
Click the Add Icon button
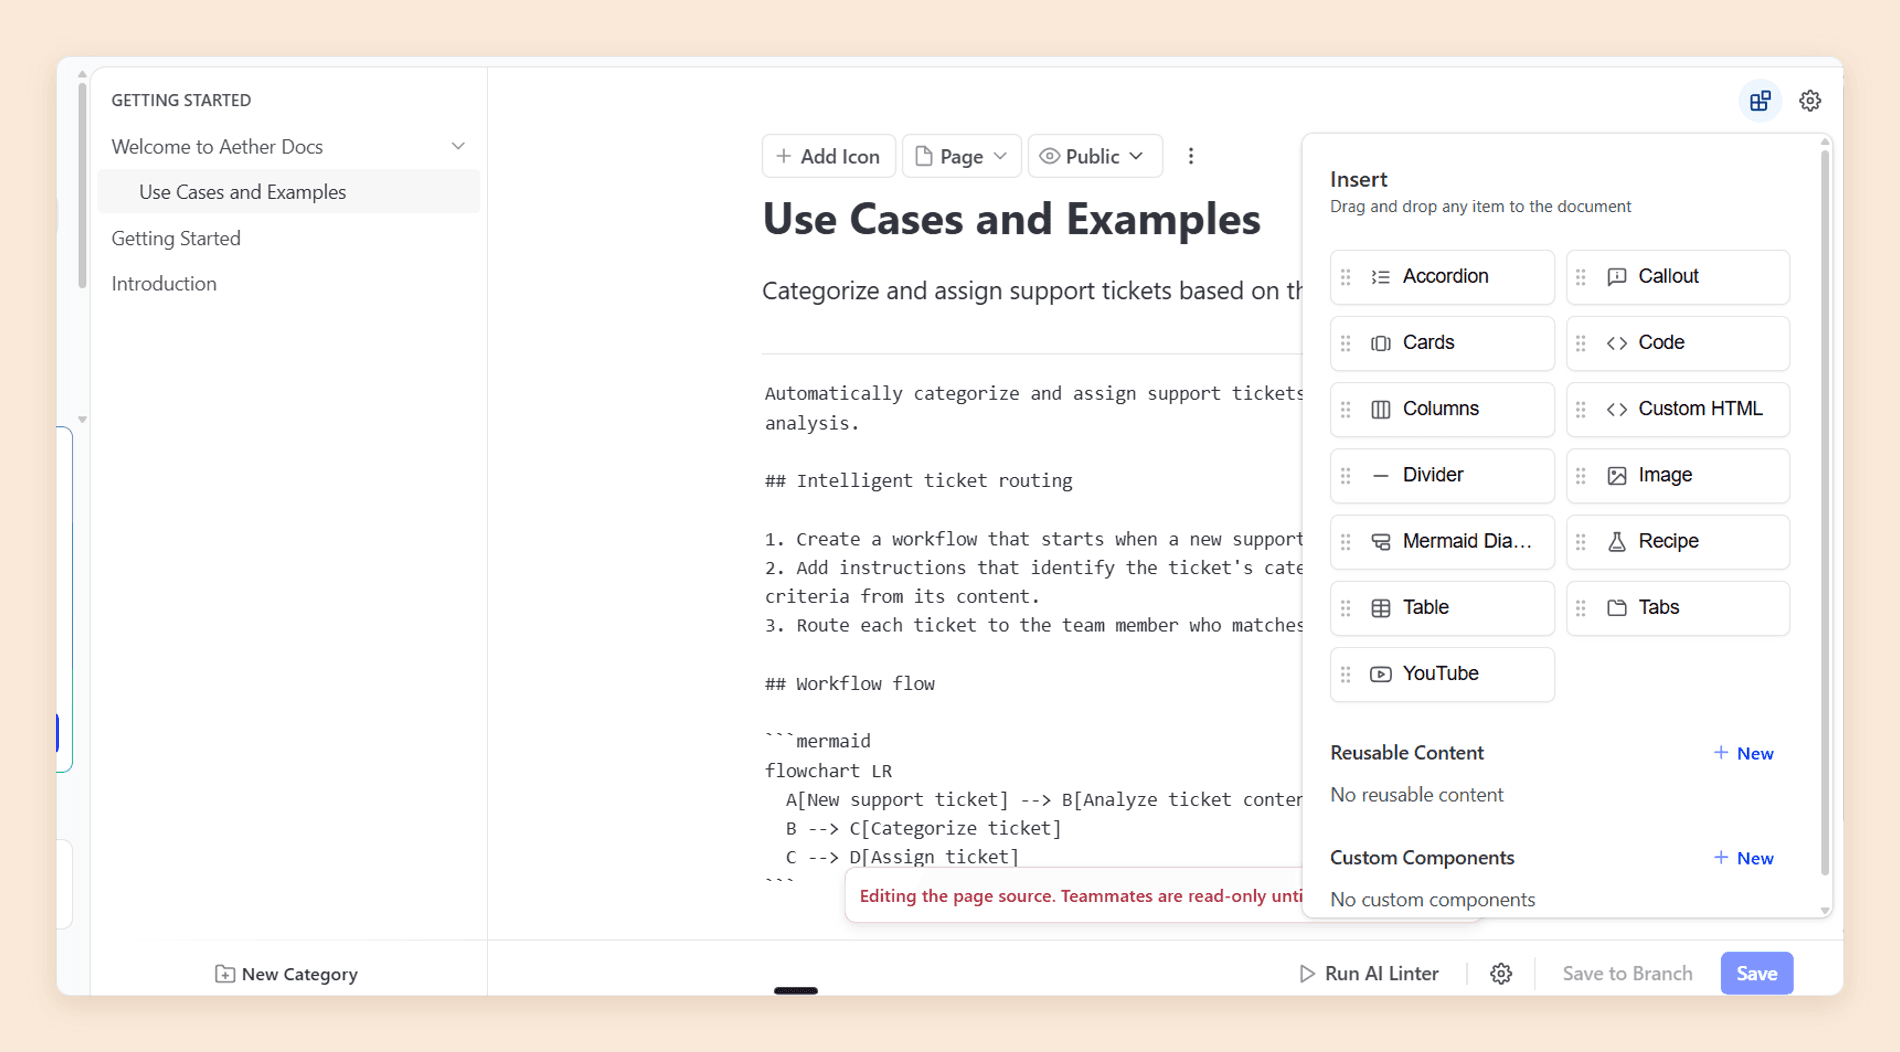pos(828,156)
